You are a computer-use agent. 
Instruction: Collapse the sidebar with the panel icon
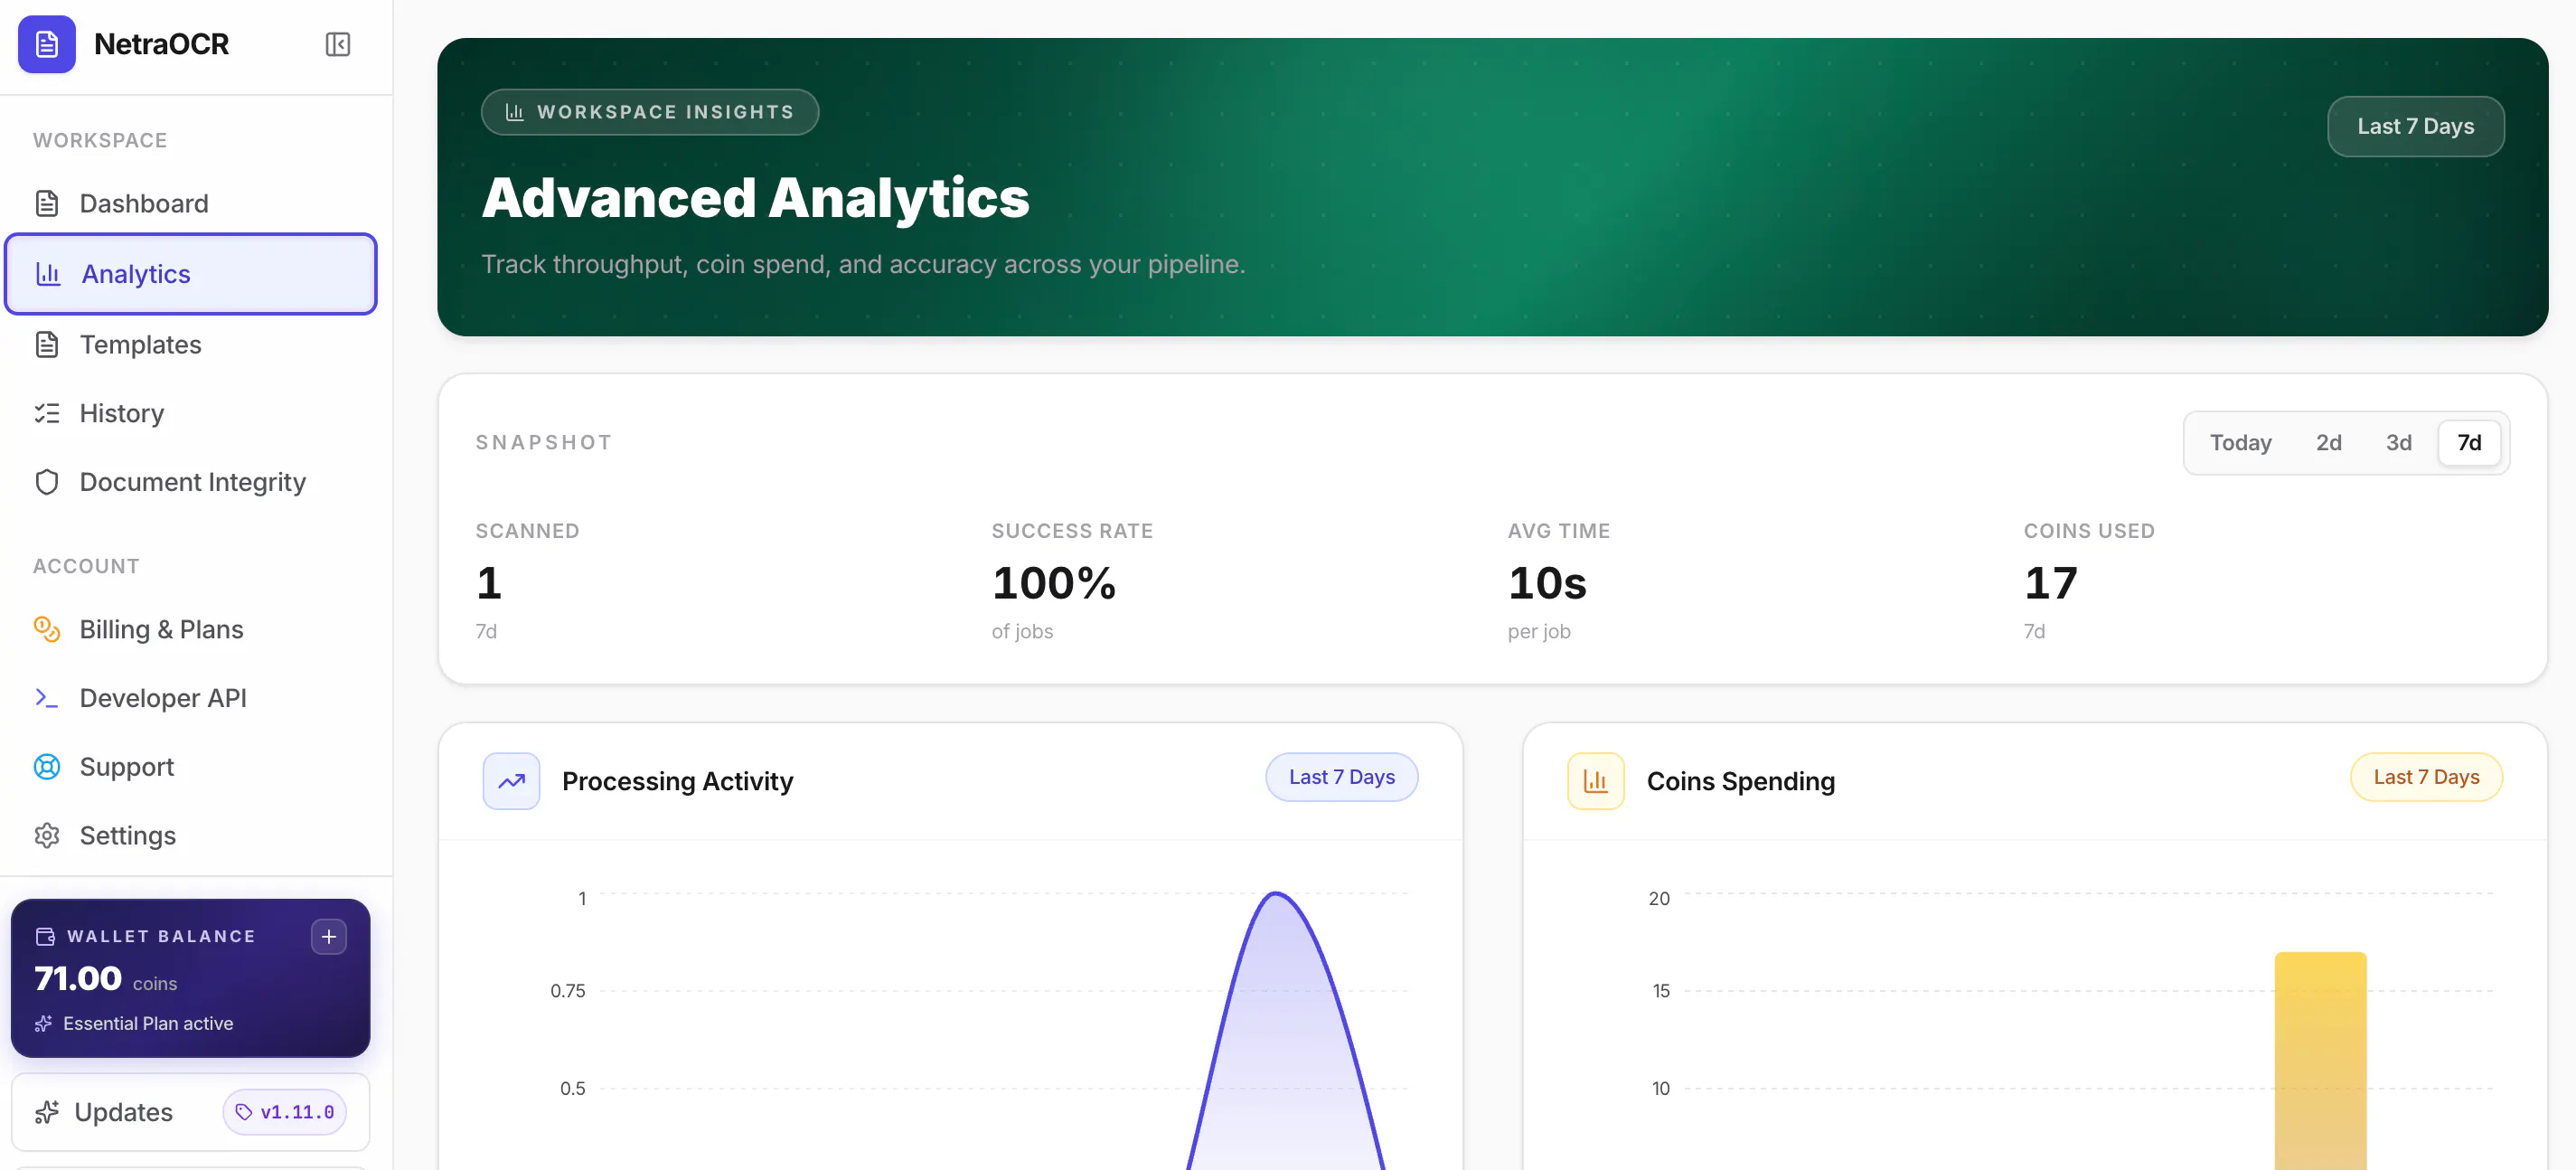pos(338,44)
